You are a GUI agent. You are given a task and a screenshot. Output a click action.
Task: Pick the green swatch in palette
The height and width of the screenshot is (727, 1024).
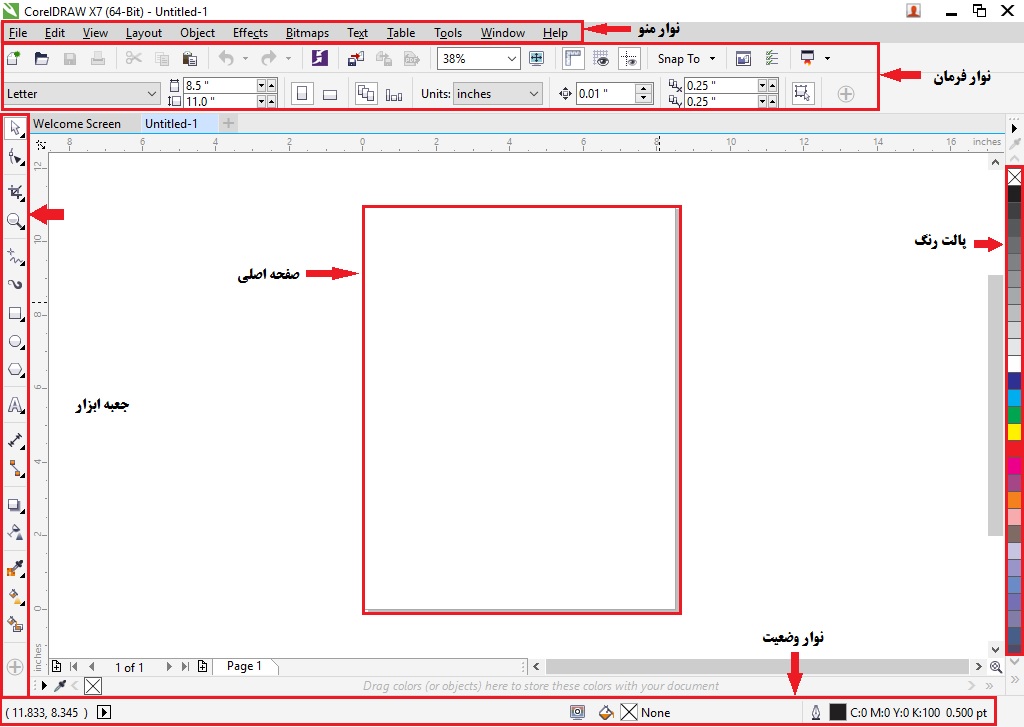[x=1014, y=415]
